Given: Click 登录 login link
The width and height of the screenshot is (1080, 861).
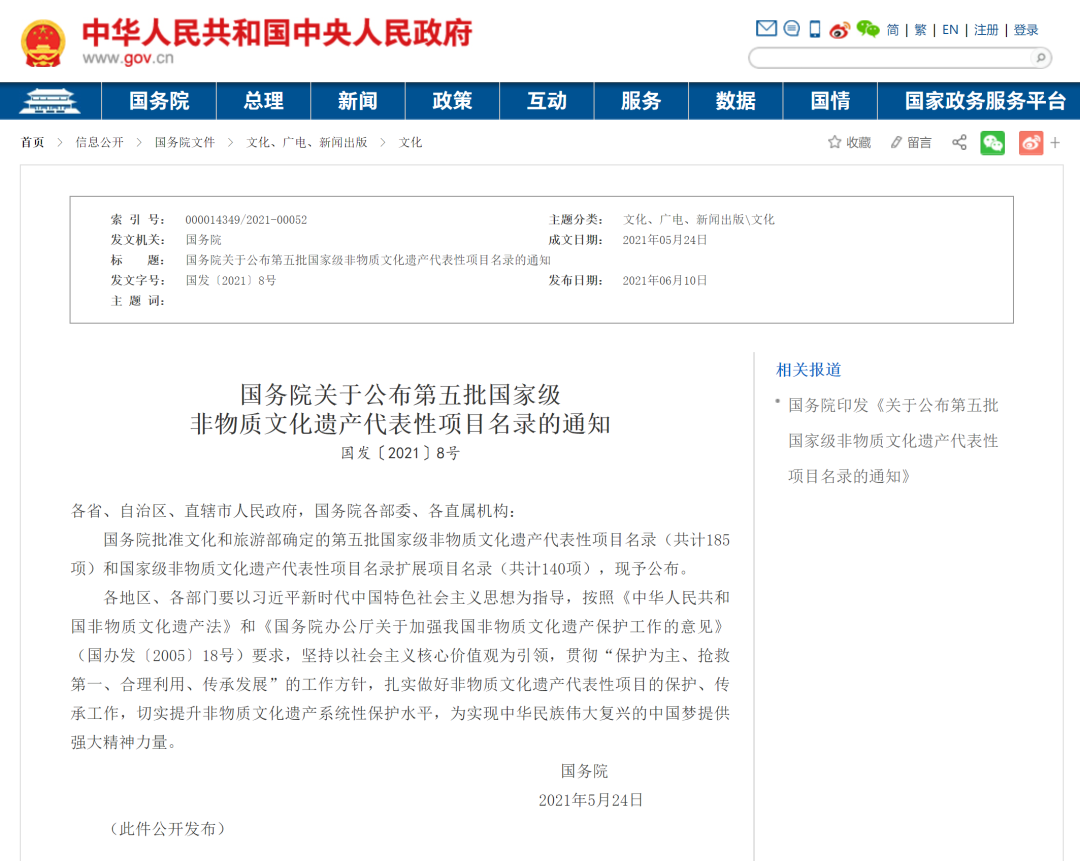Looking at the screenshot, I should 1026,30.
